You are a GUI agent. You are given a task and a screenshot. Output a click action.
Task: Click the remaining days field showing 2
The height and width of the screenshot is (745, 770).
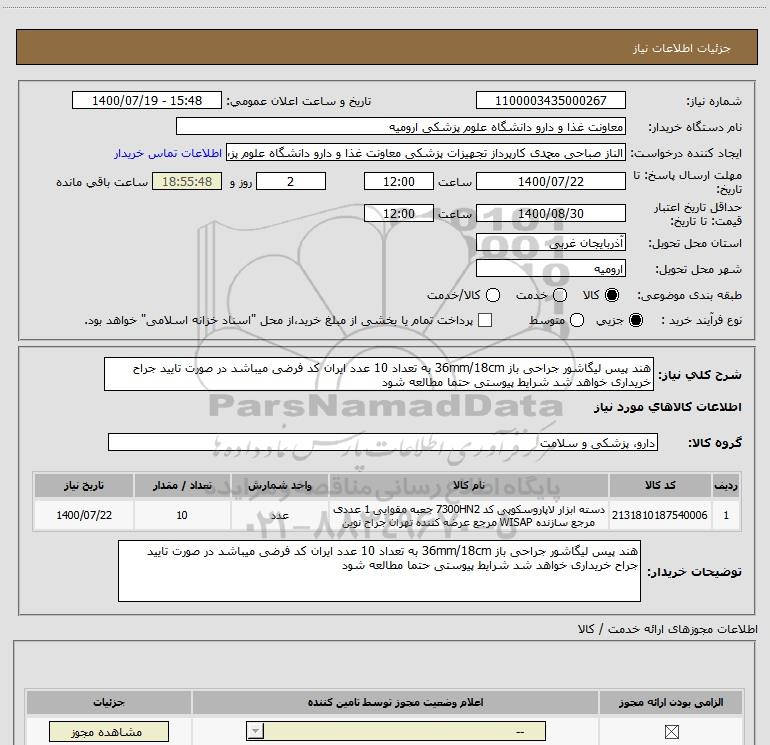[x=291, y=181]
